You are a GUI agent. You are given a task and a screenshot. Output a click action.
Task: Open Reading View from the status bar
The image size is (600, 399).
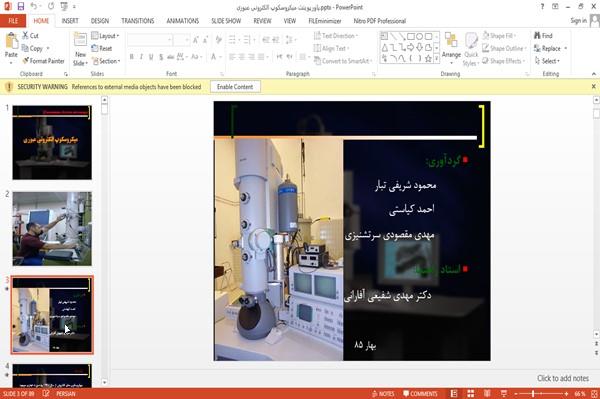(x=487, y=394)
